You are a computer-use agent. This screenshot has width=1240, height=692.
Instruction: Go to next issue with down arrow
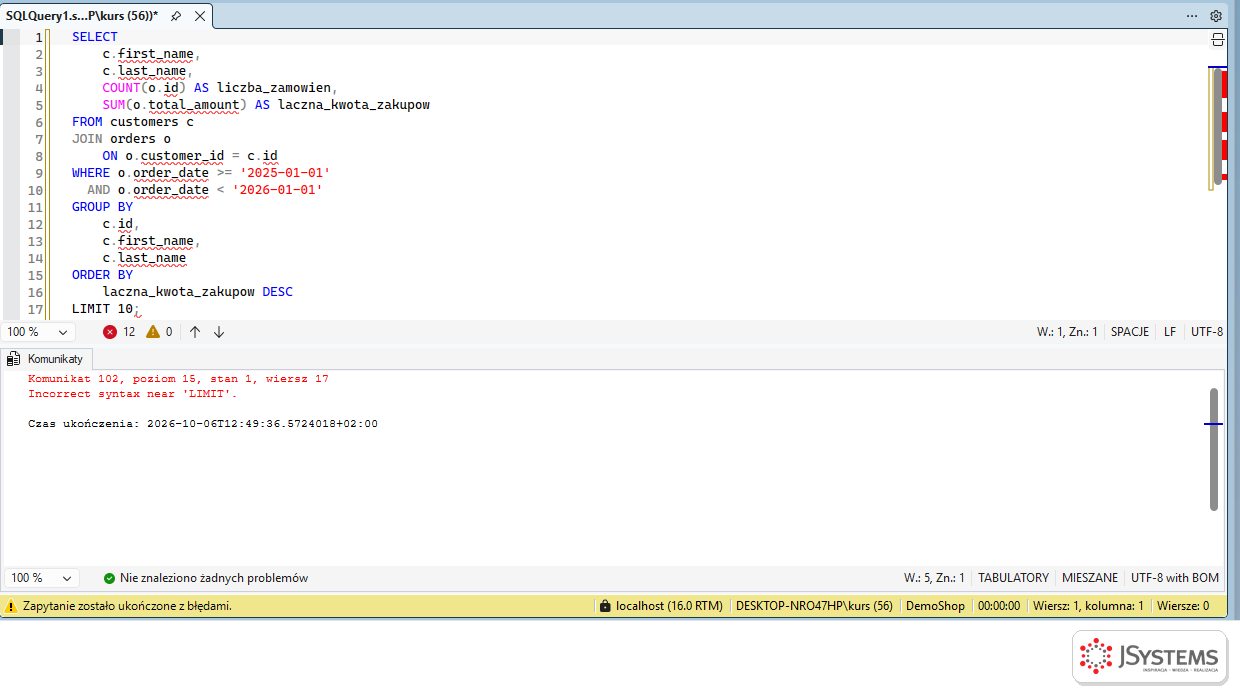point(219,332)
